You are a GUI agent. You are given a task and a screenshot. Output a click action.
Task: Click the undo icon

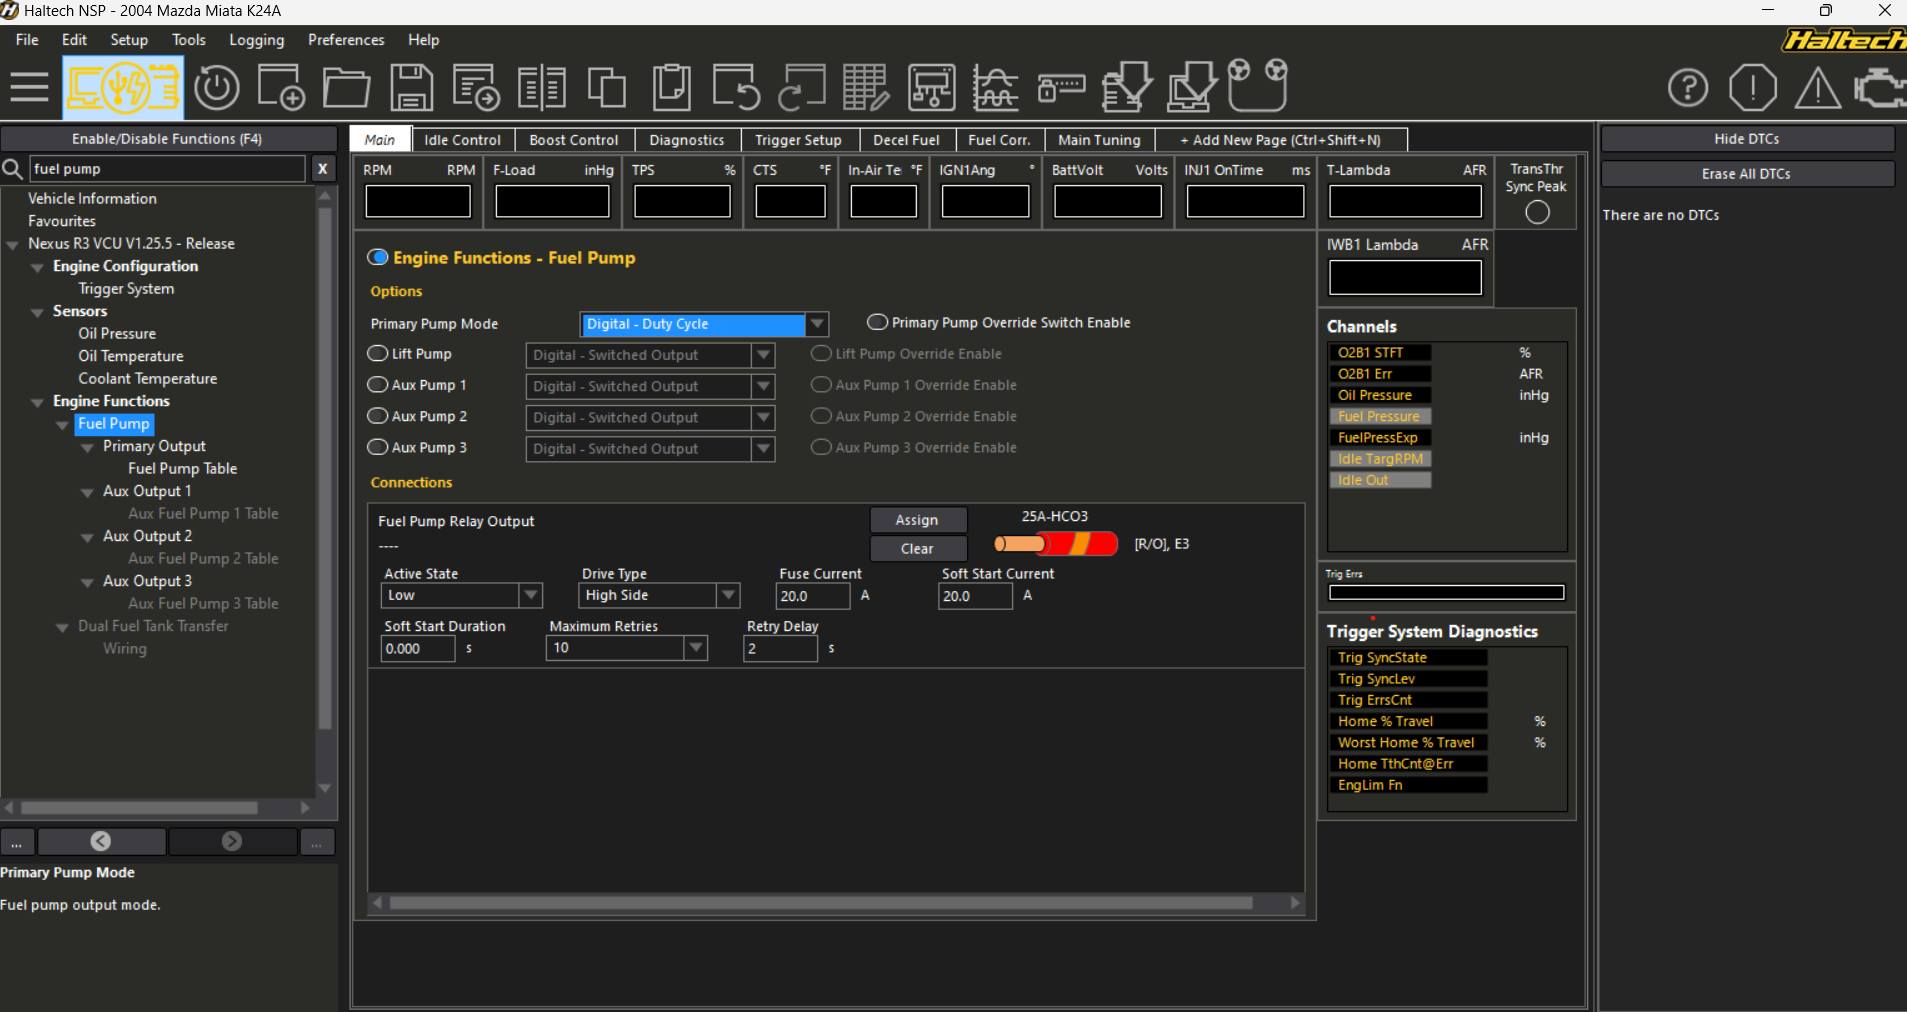click(x=736, y=88)
